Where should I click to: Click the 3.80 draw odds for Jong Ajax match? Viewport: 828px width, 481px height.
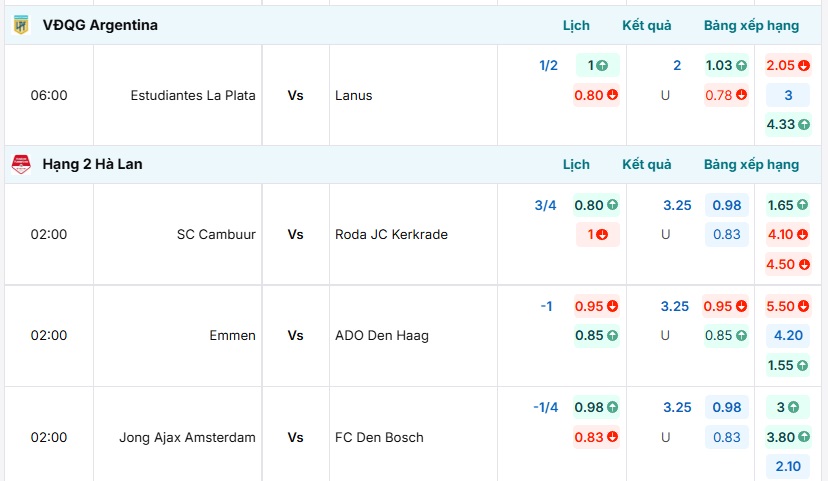[787, 437]
